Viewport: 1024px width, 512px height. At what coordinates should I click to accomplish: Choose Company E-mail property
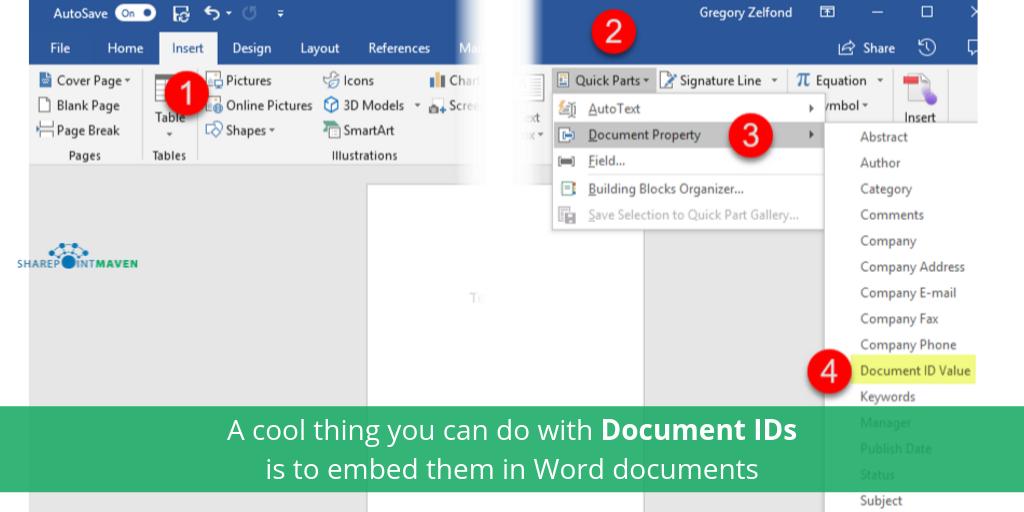click(908, 293)
